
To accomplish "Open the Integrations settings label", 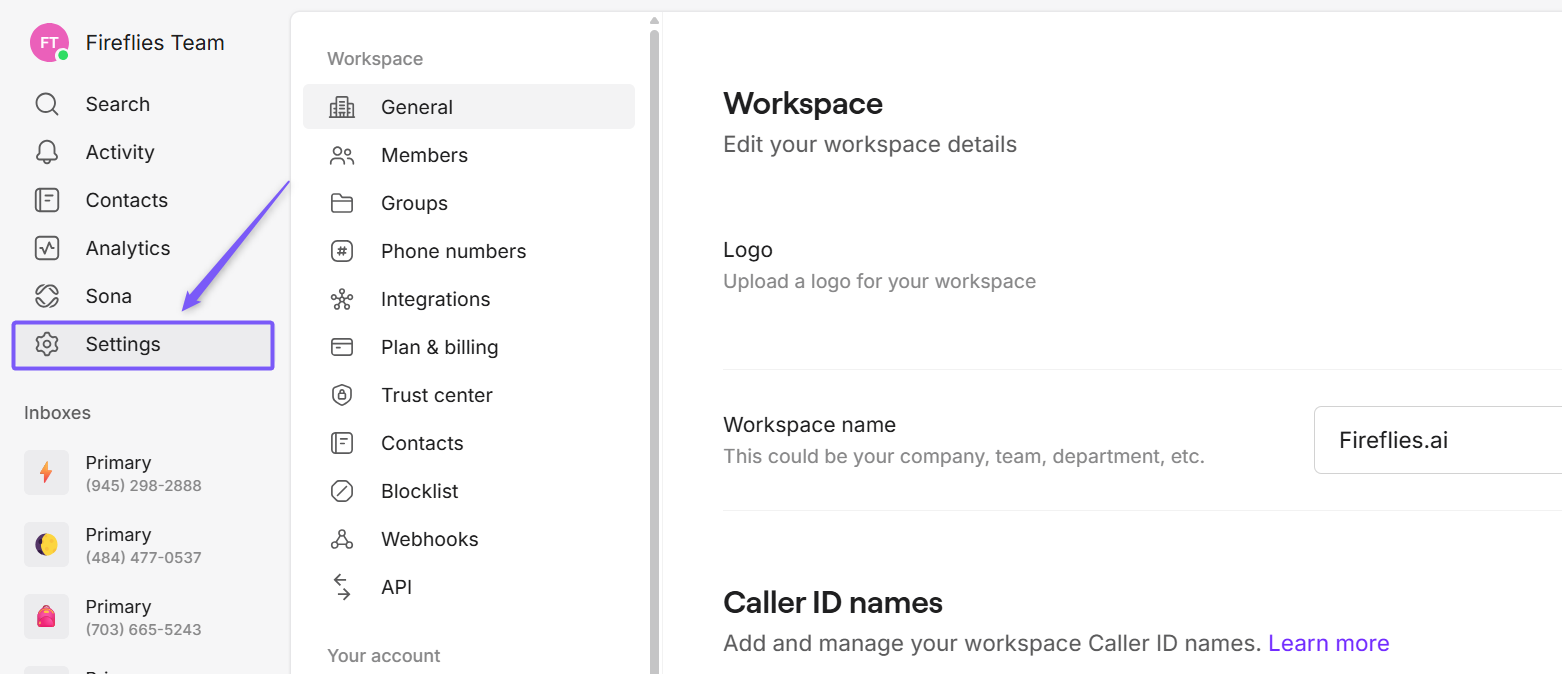I will pyautogui.click(x=435, y=299).
